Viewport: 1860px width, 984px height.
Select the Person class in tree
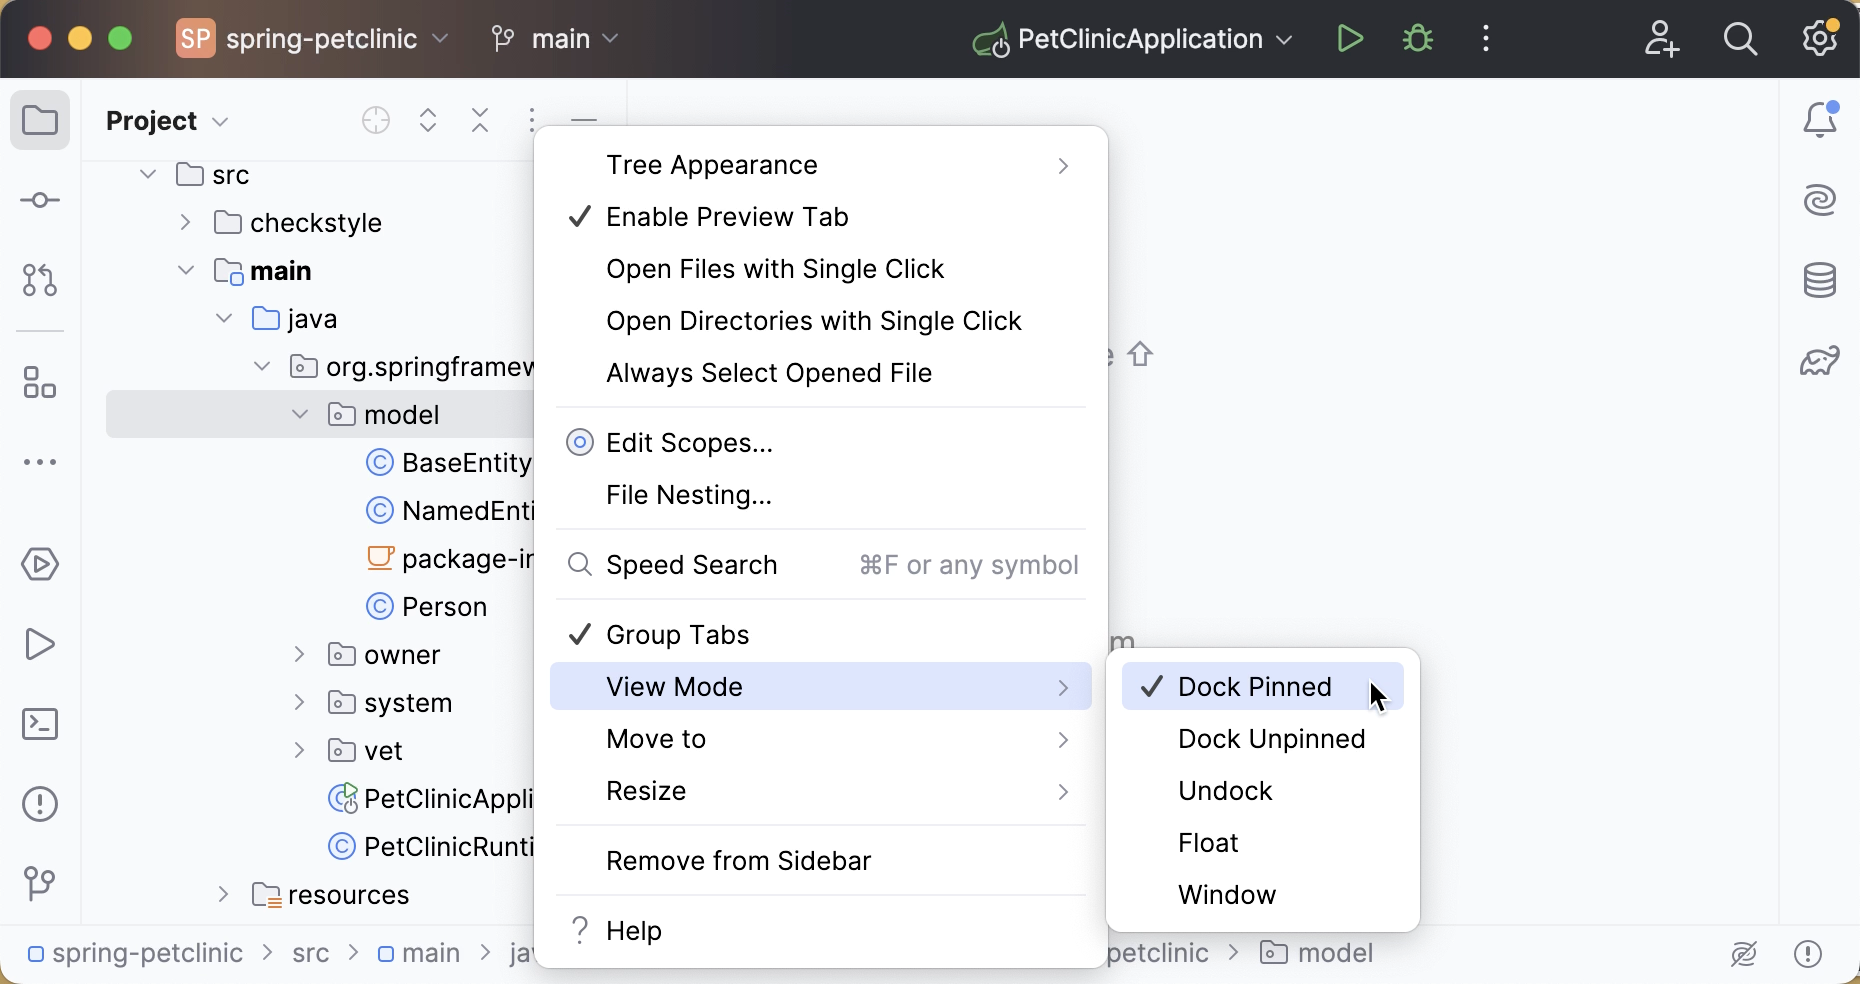pos(444,607)
